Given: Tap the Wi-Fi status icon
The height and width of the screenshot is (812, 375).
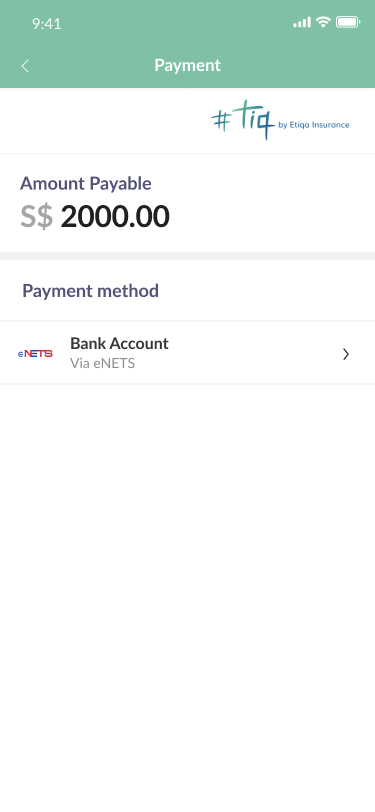Looking at the screenshot, I should point(323,22).
